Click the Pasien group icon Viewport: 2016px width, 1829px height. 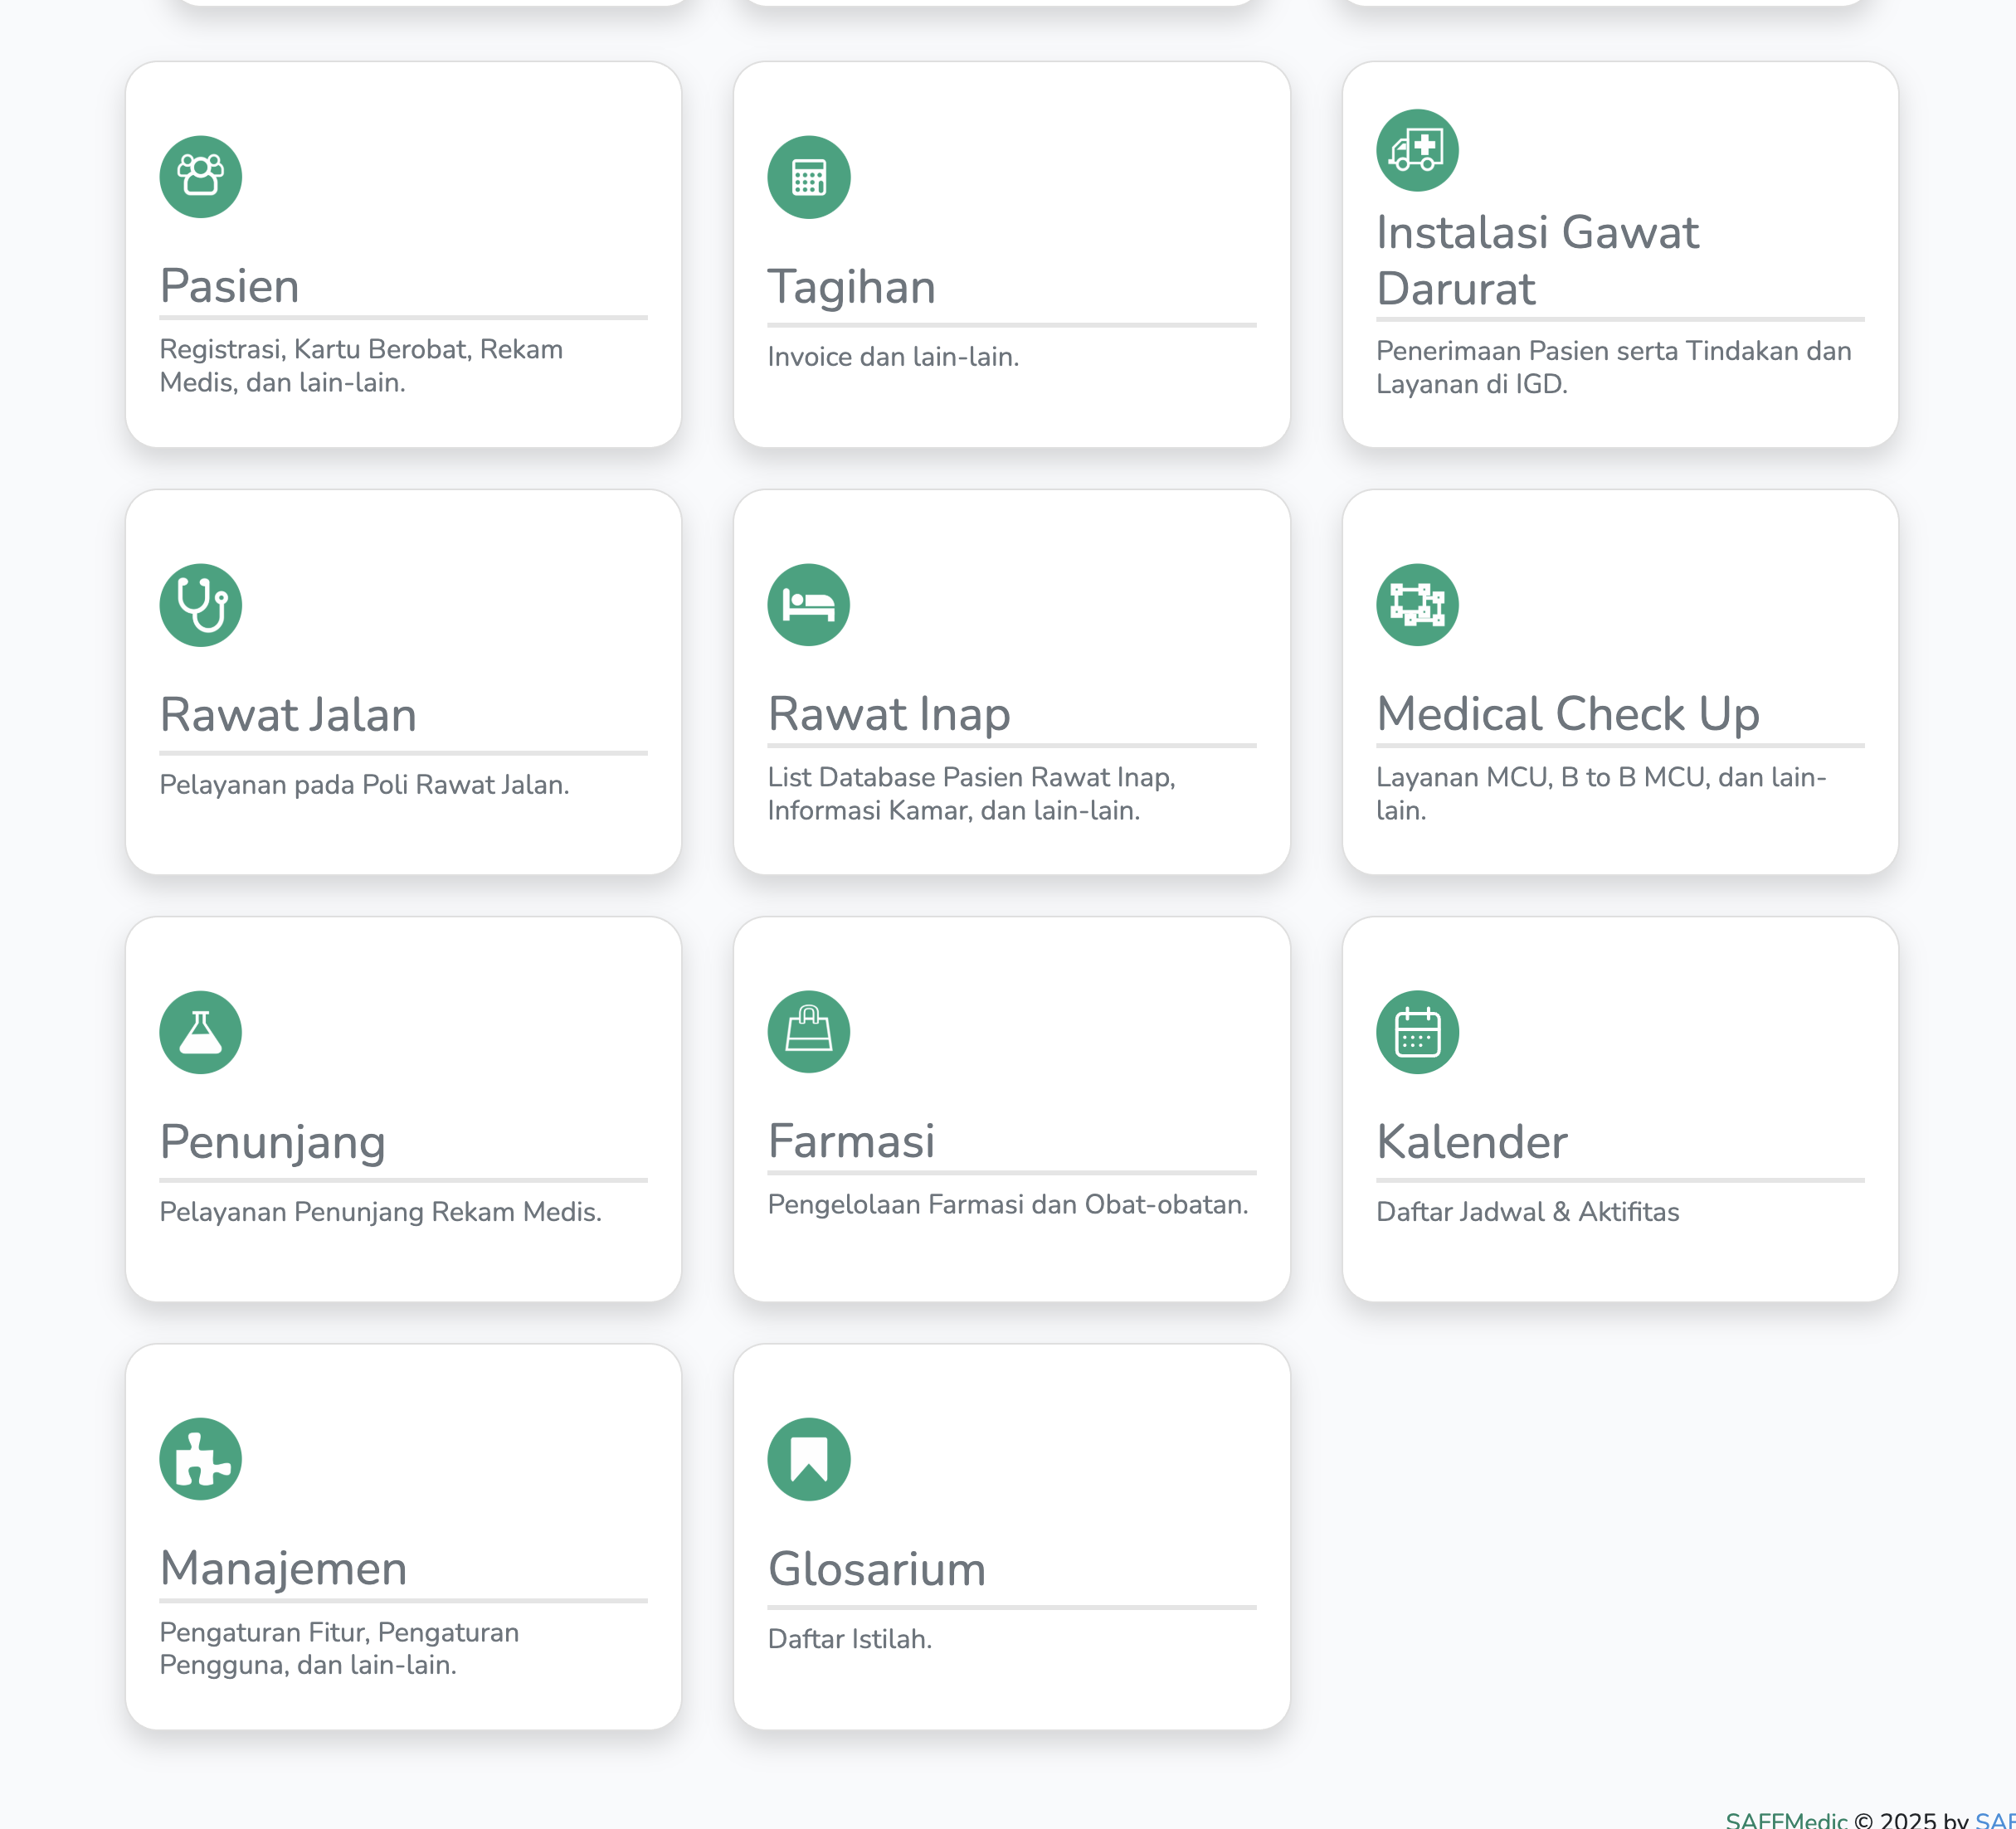[x=200, y=177]
